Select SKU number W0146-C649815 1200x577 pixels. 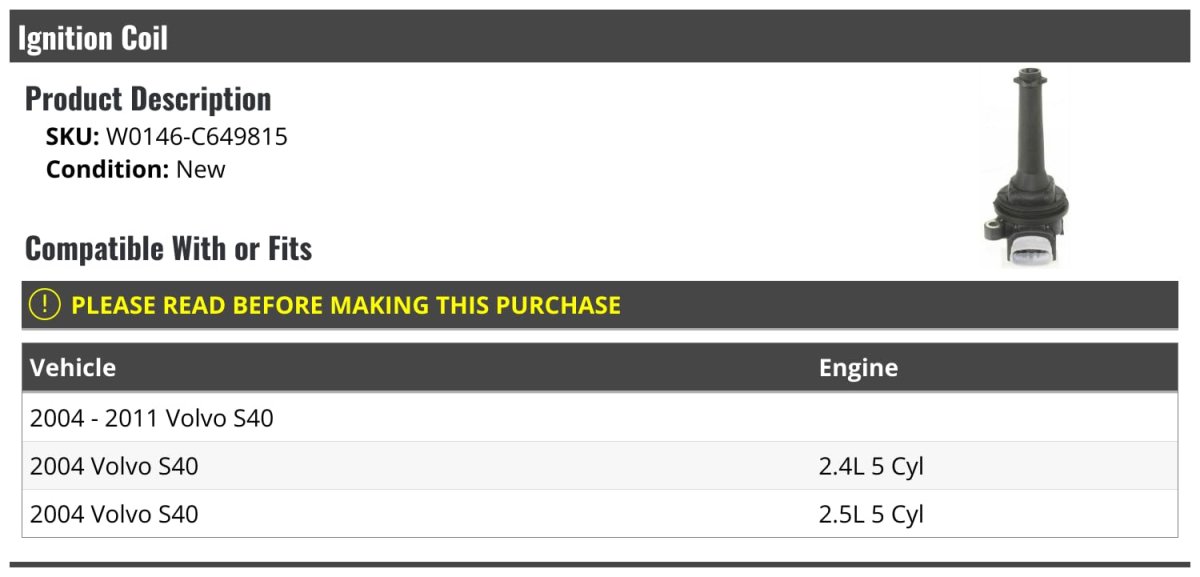[197, 137]
